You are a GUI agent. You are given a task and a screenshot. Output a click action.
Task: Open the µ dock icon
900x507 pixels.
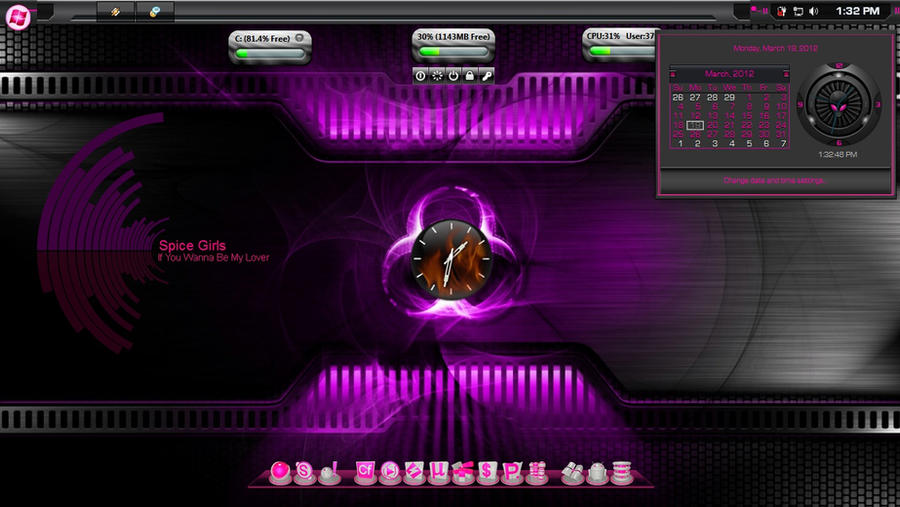(x=438, y=473)
